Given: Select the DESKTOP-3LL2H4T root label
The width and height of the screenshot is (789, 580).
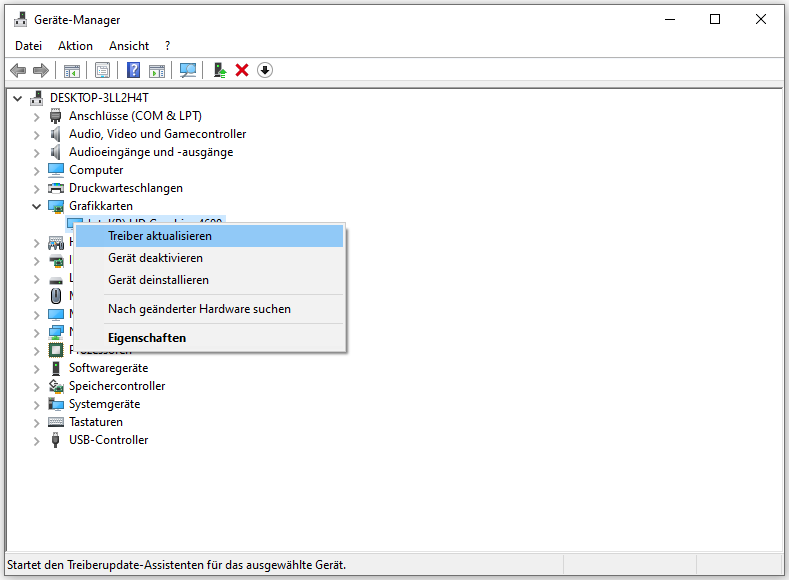Looking at the screenshot, I should (99, 98).
